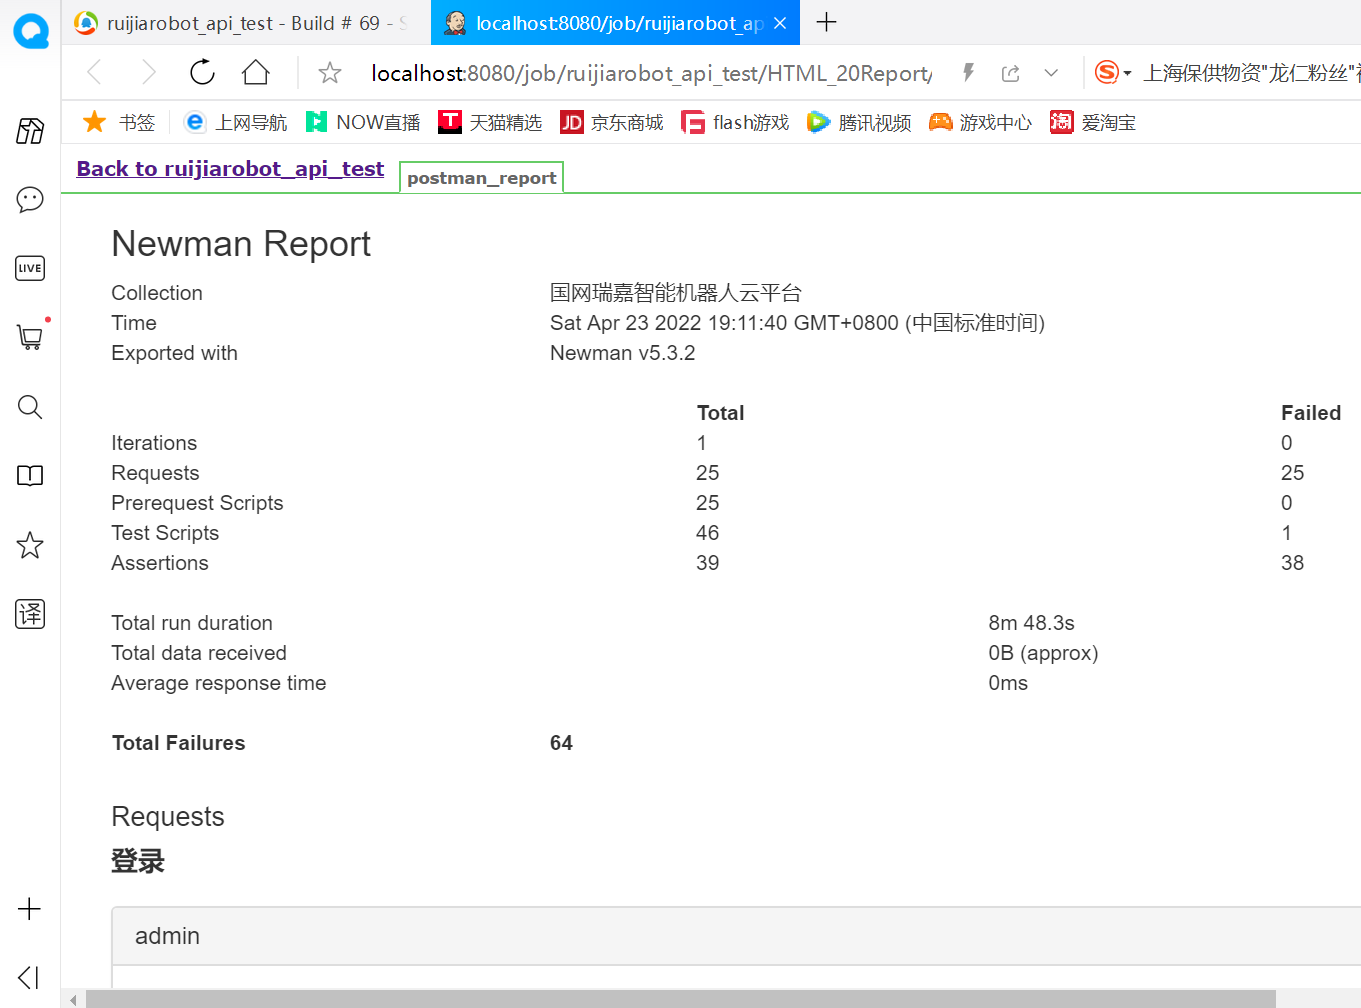Viewport: 1361px width, 1008px height.
Task: Click the collection name 国网瑞嘉智能机器人云平台
Action: (x=676, y=293)
